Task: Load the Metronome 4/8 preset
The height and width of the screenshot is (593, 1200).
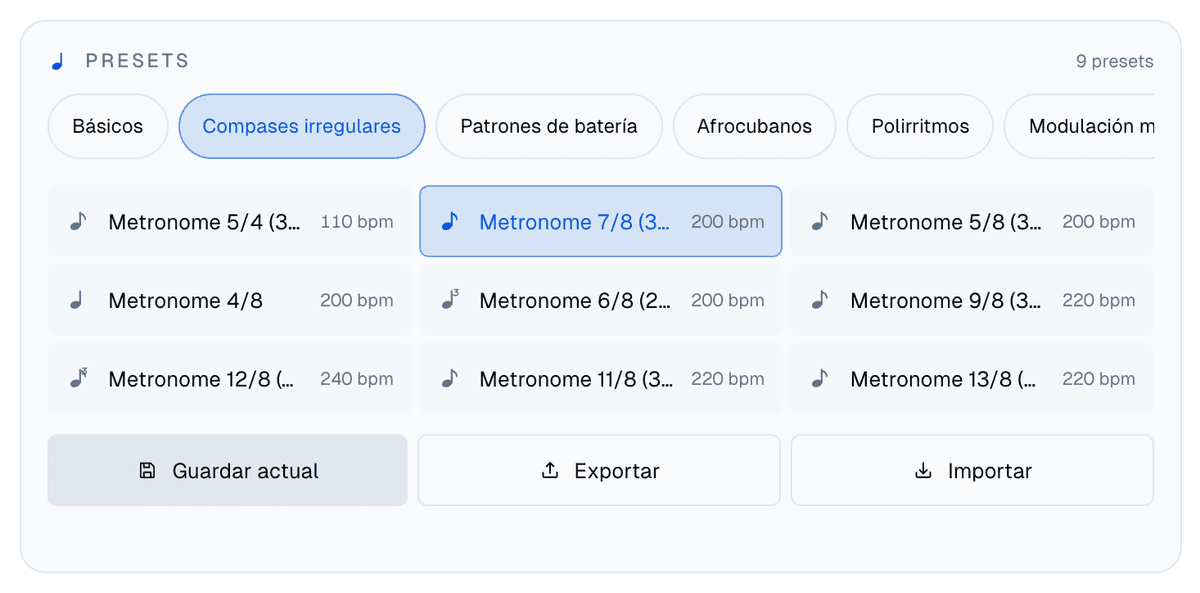Action: pyautogui.click(x=230, y=300)
